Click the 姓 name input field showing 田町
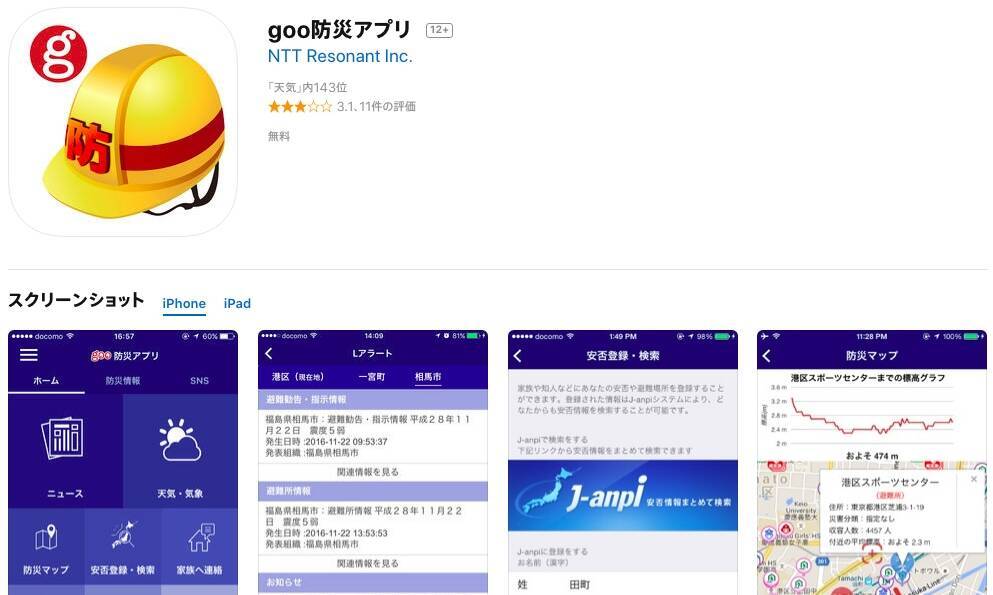This screenshot has height=595, width=993. click(623, 584)
